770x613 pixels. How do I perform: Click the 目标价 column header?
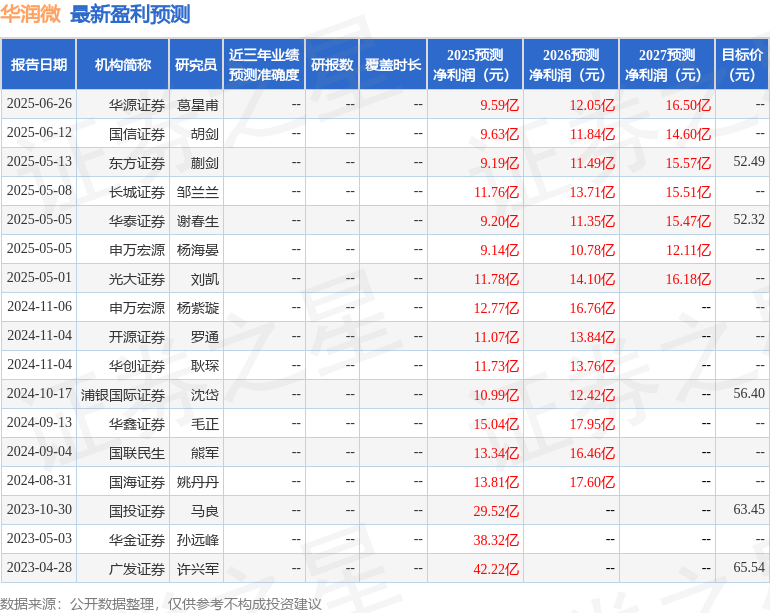pyautogui.click(x=742, y=64)
